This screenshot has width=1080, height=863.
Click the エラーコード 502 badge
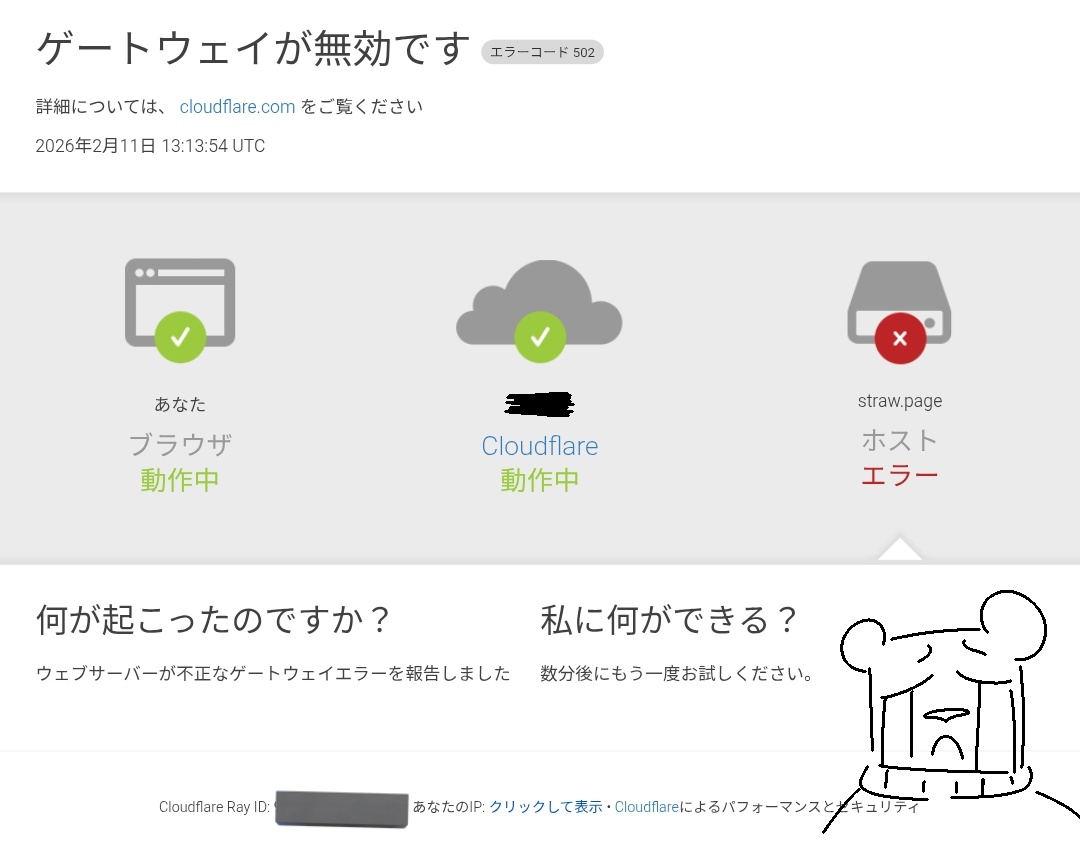(x=542, y=52)
